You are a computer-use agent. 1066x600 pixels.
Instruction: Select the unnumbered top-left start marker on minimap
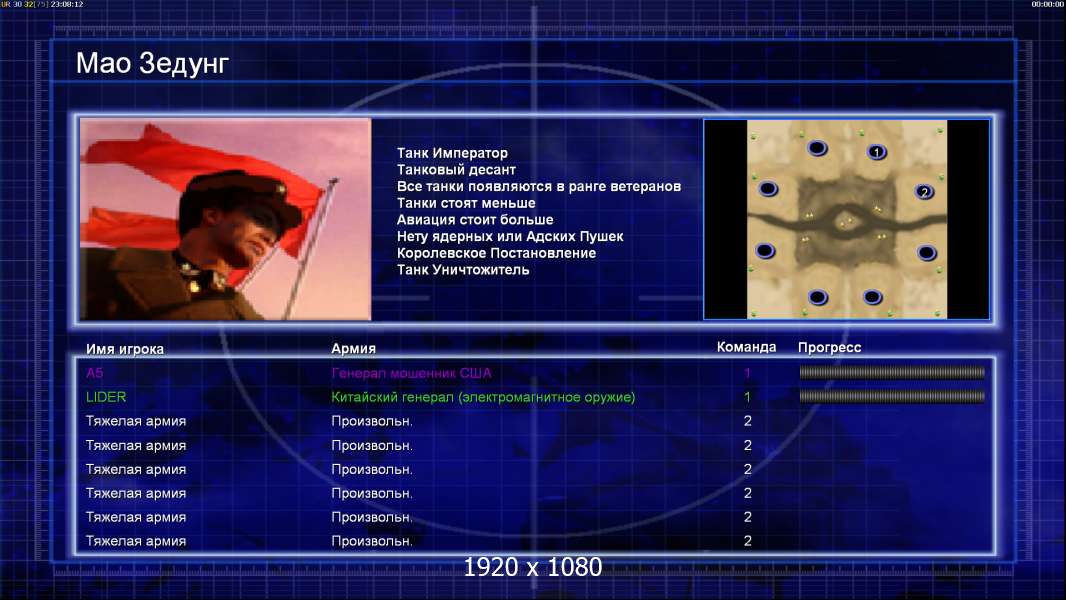817,148
